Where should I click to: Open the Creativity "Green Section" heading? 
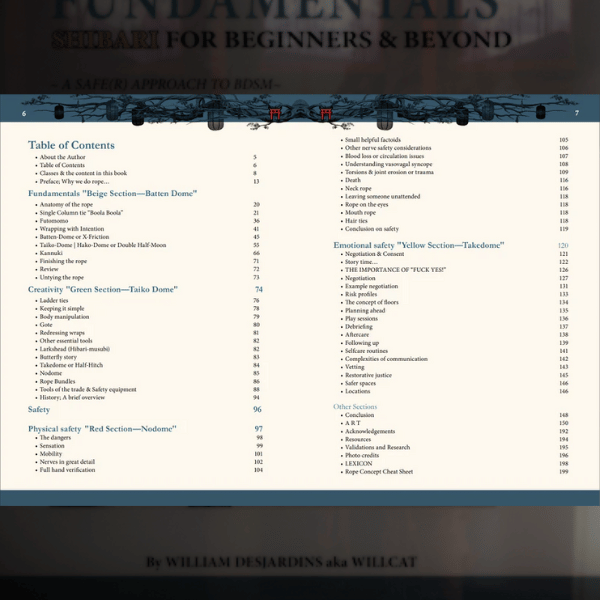click(x=102, y=289)
